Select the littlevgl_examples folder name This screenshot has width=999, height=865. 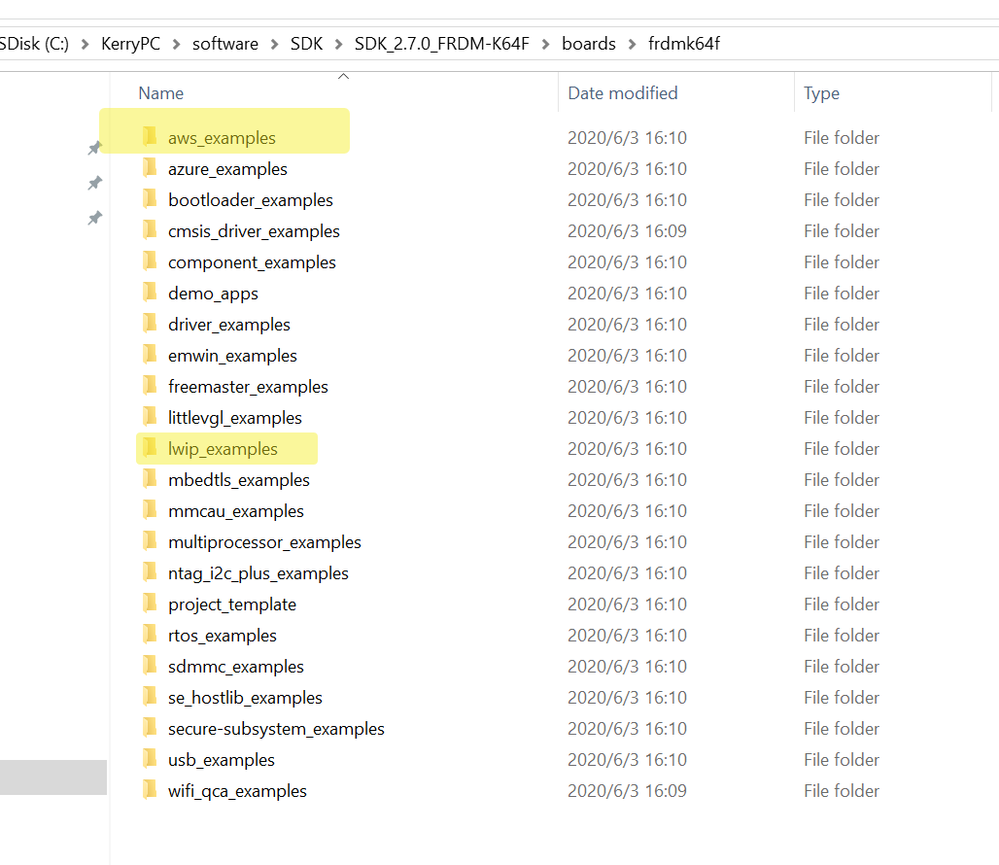234,418
